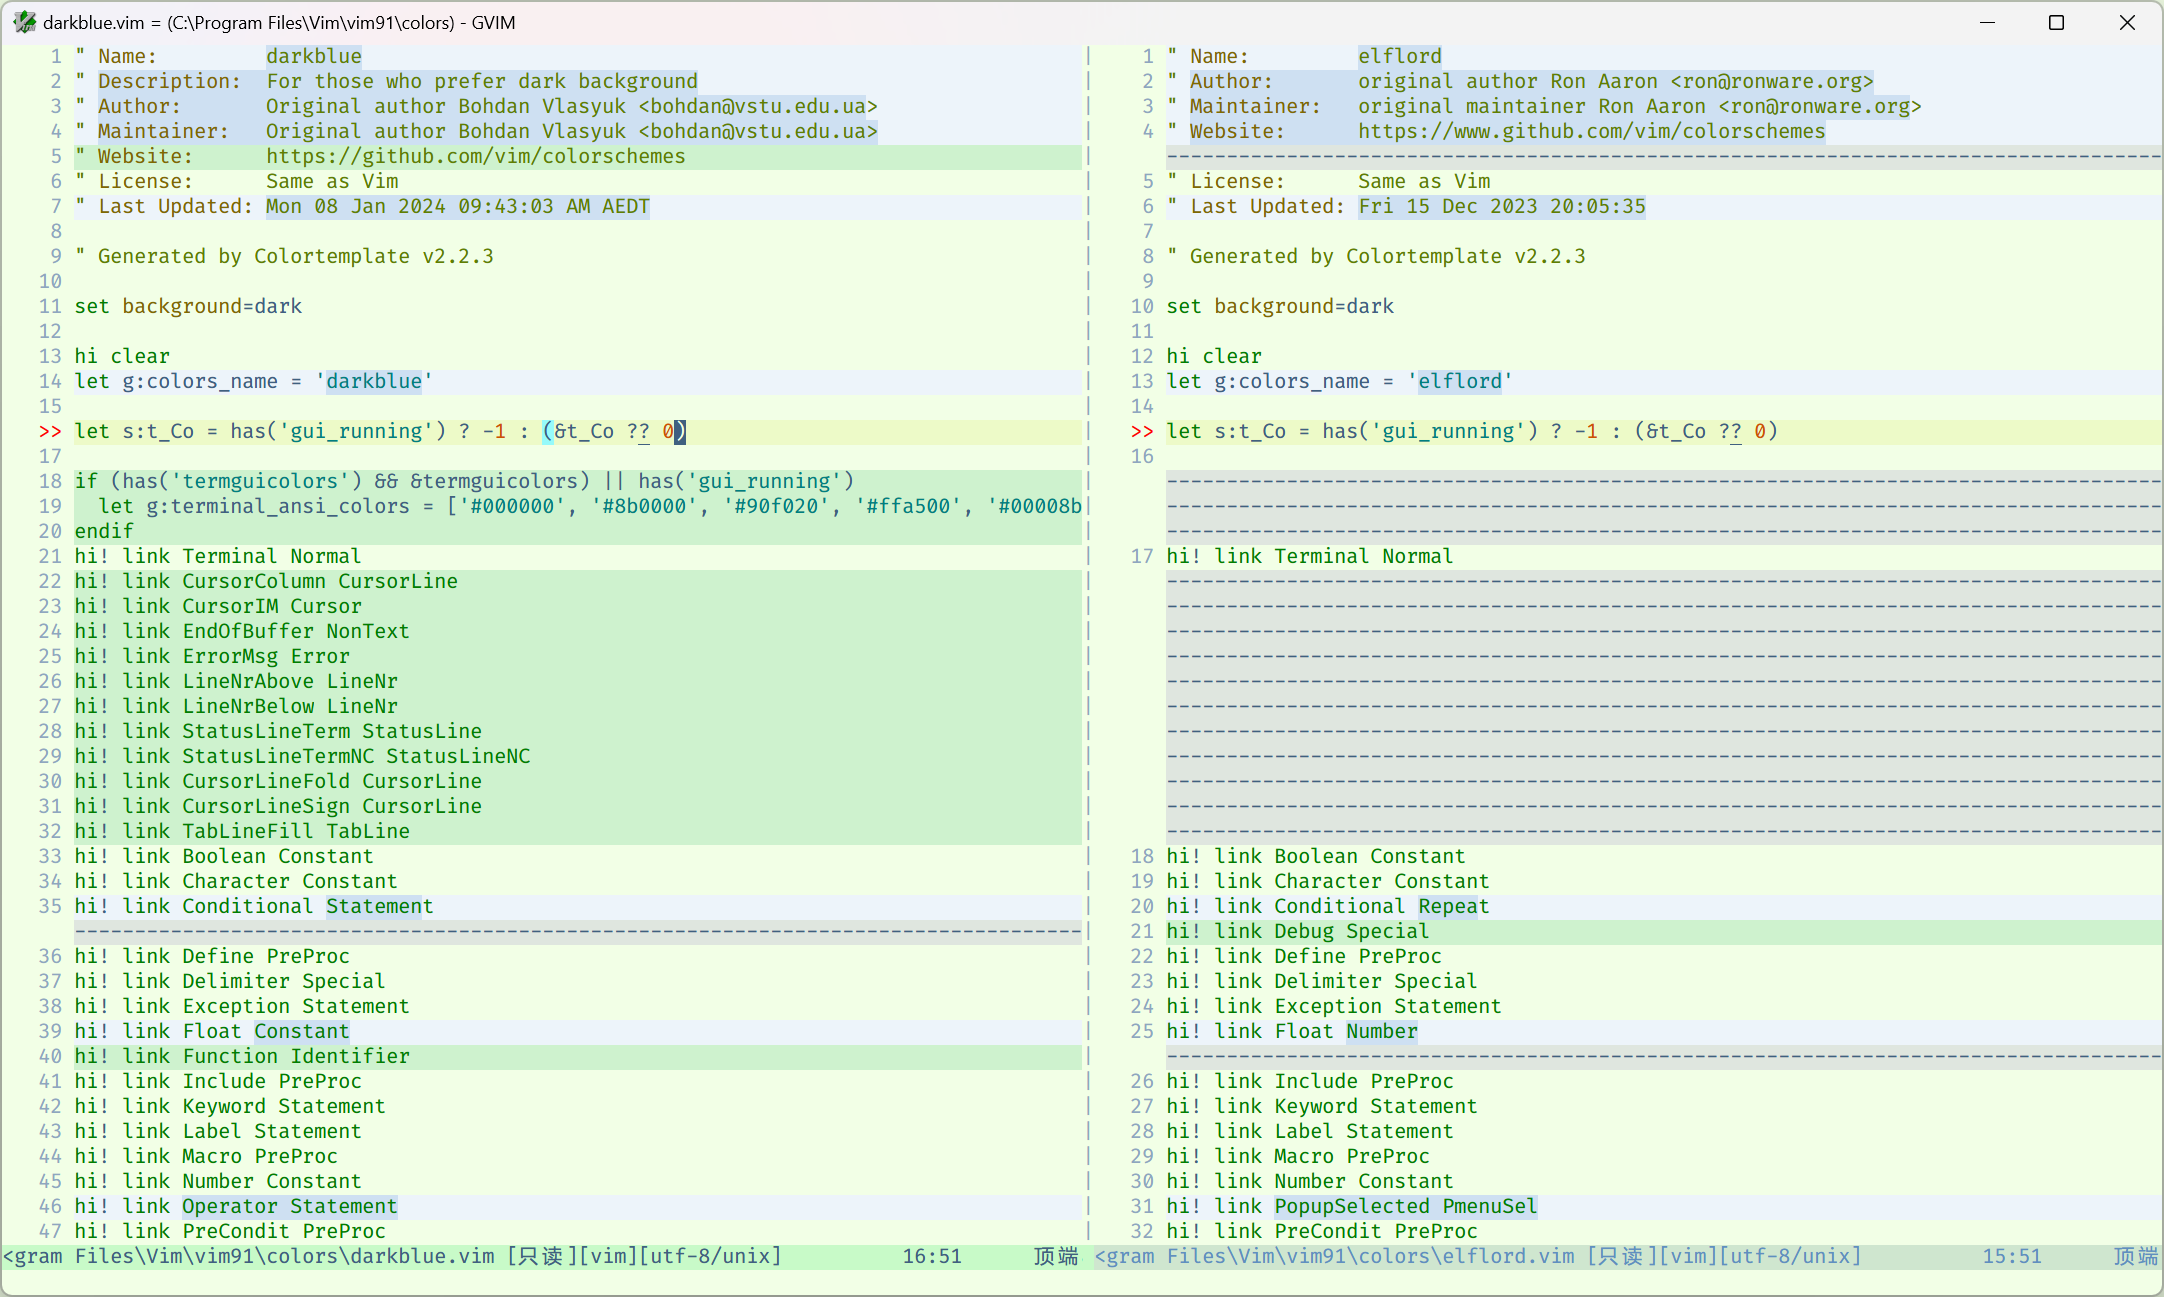
Task: Click highlighted 'Constant' on left line 39
Action: pos(302,1032)
